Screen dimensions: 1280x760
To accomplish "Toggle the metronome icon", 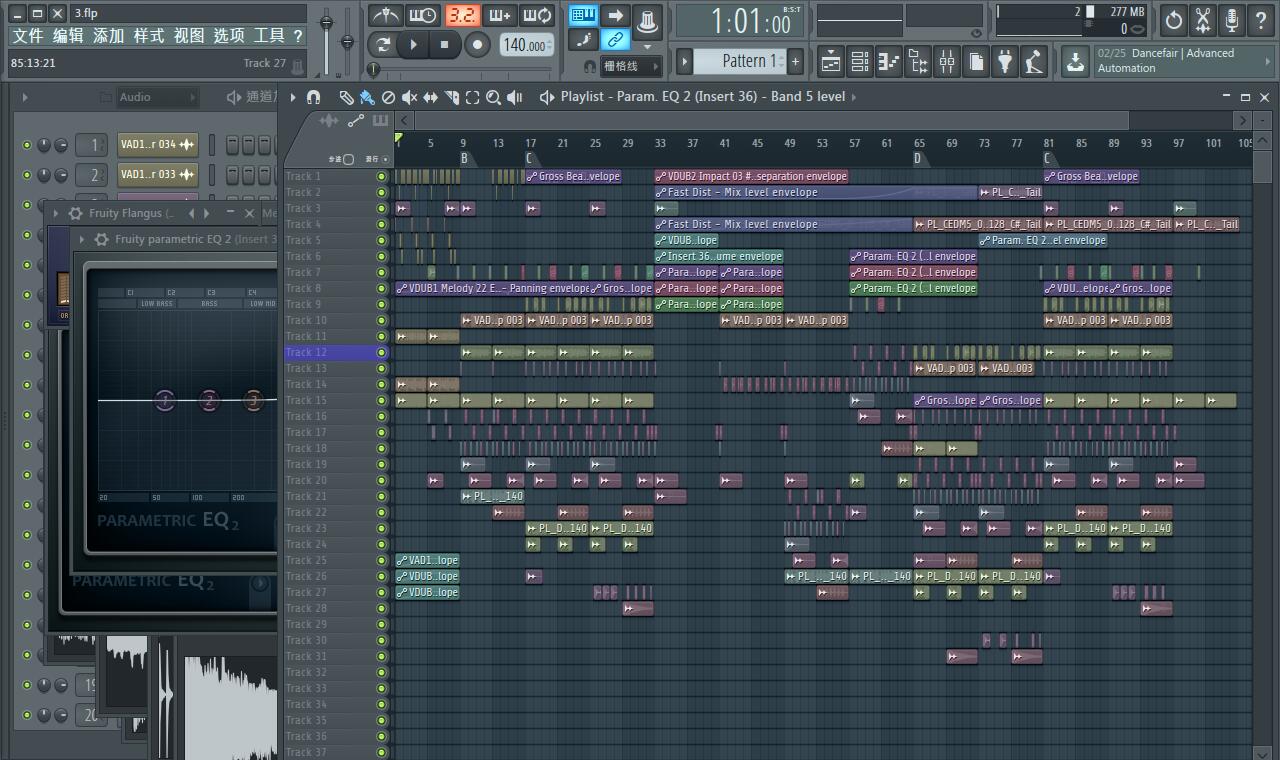I will click(x=385, y=15).
